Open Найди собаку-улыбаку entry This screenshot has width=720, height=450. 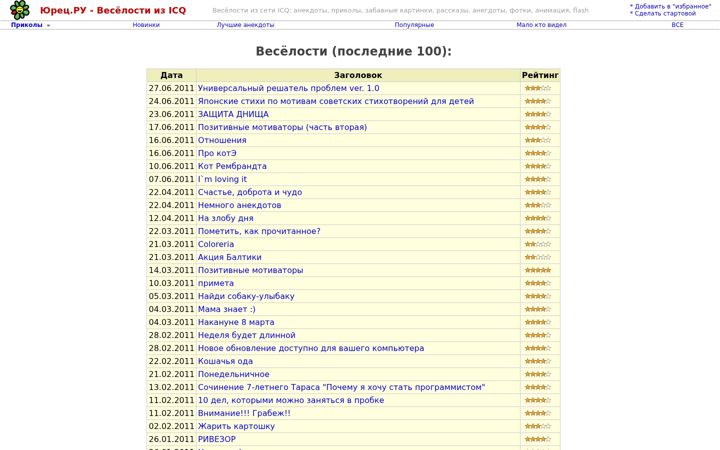tap(246, 296)
